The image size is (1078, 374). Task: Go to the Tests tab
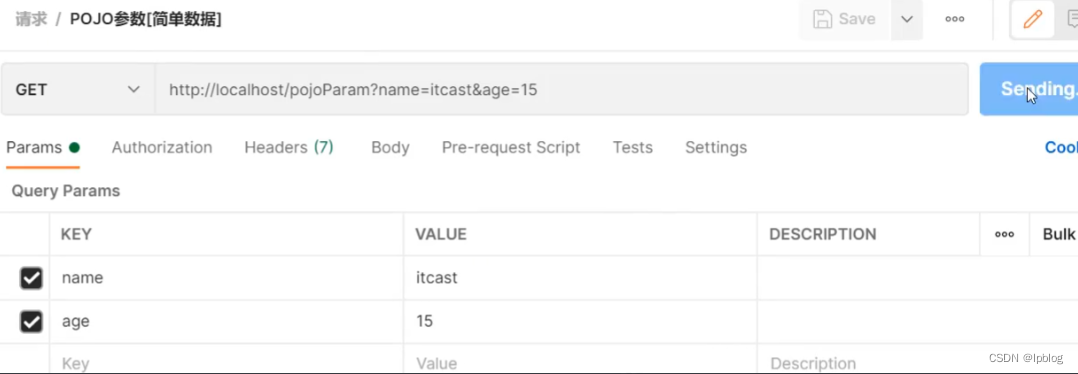coord(632,147)
